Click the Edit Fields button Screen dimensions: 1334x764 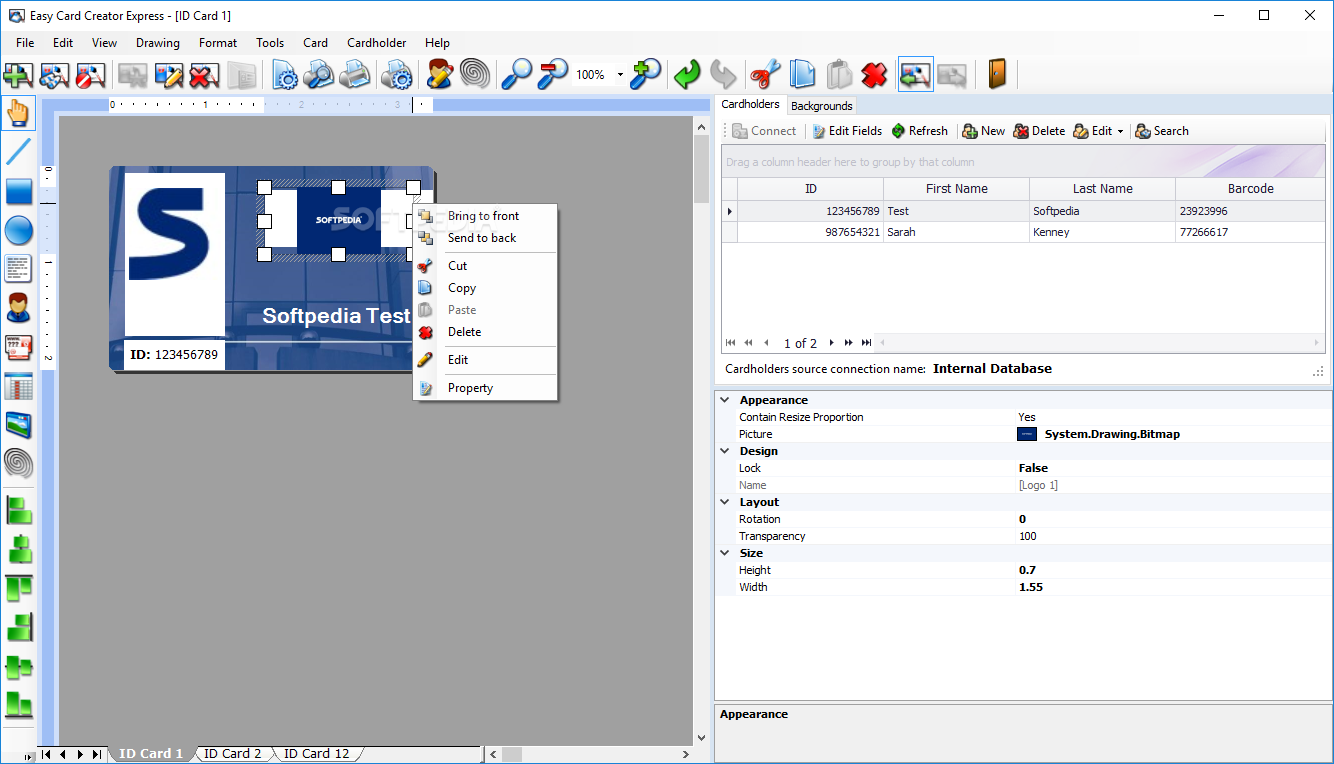click(846, 131)
